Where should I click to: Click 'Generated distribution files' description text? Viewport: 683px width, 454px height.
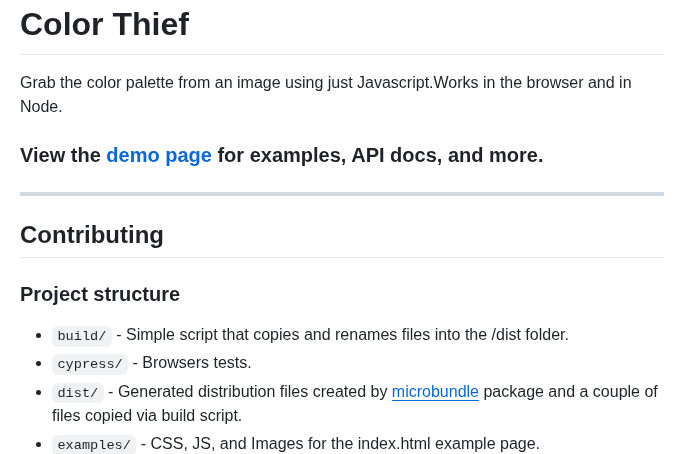(253, 392)
